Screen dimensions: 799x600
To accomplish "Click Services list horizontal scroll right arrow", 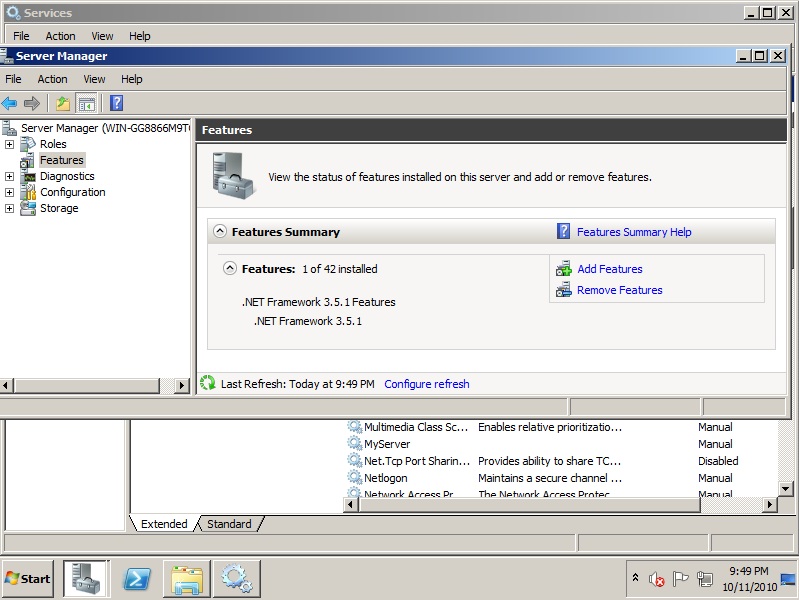I will (769, 505).
